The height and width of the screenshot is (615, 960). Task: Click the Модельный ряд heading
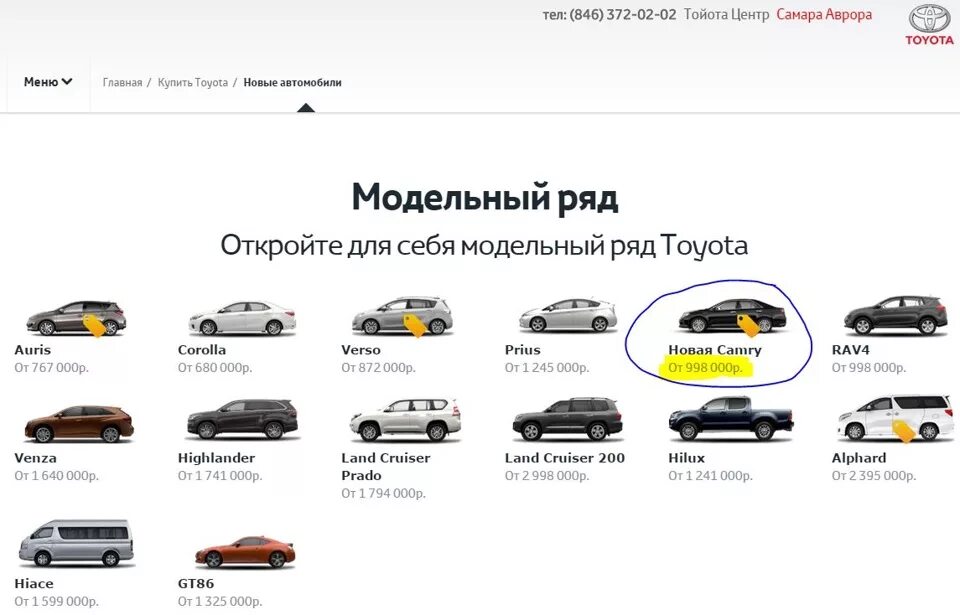tap(484, 197)
